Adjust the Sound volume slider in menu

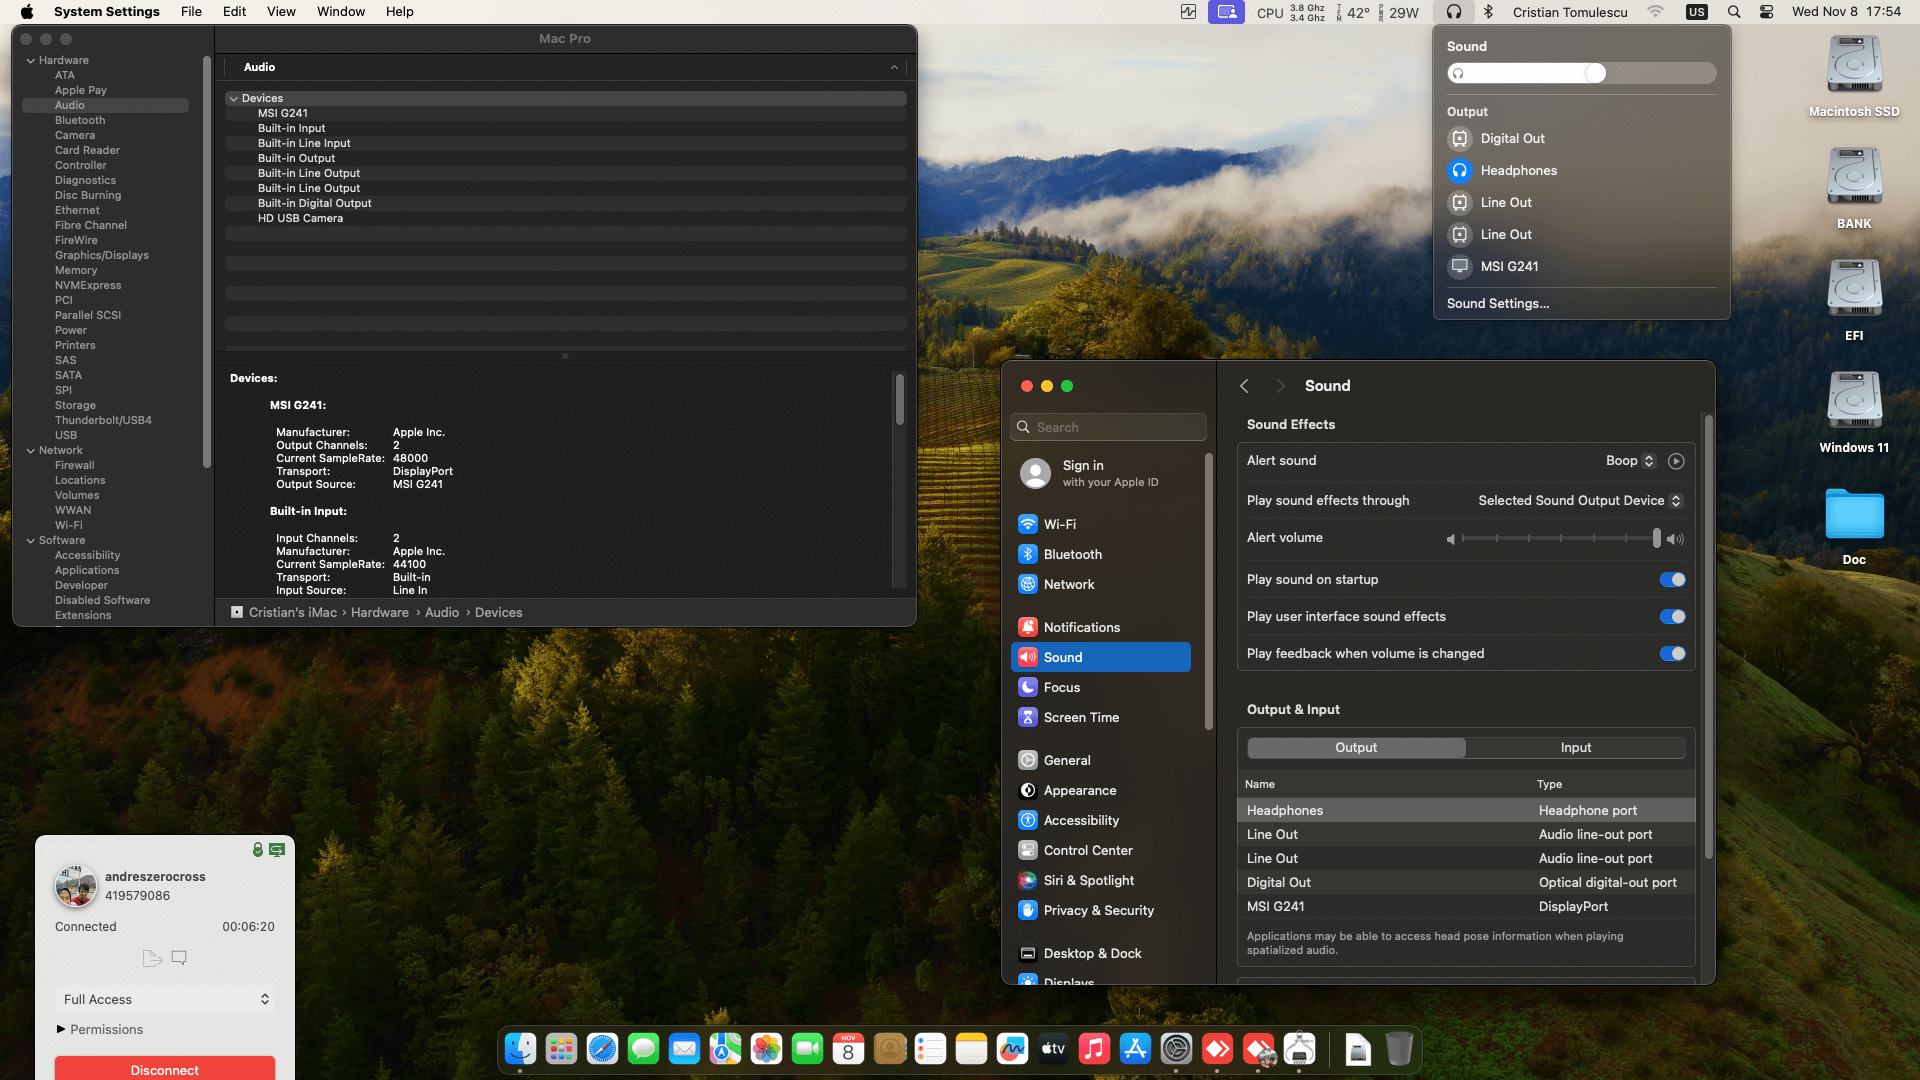click(x=1582, y=73)
